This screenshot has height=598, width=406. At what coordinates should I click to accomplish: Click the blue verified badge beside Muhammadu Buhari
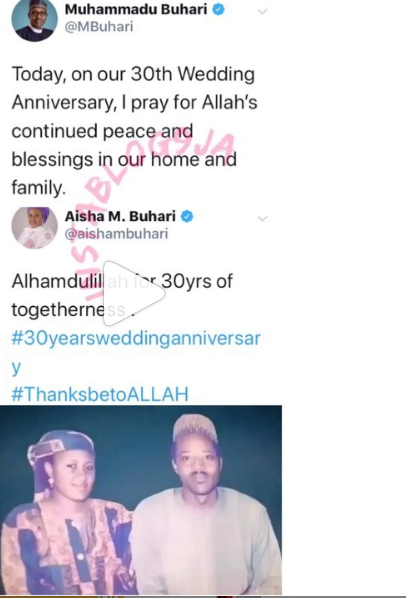coord(218,10)
